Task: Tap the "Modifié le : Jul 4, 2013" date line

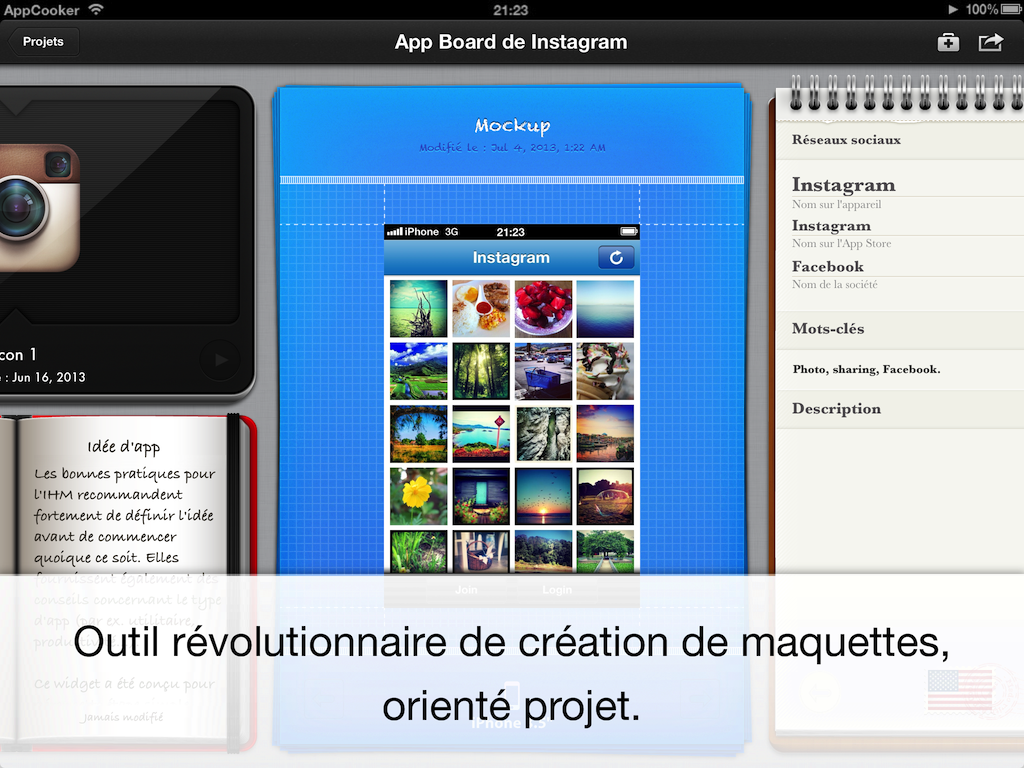Action: click(512, 148)
